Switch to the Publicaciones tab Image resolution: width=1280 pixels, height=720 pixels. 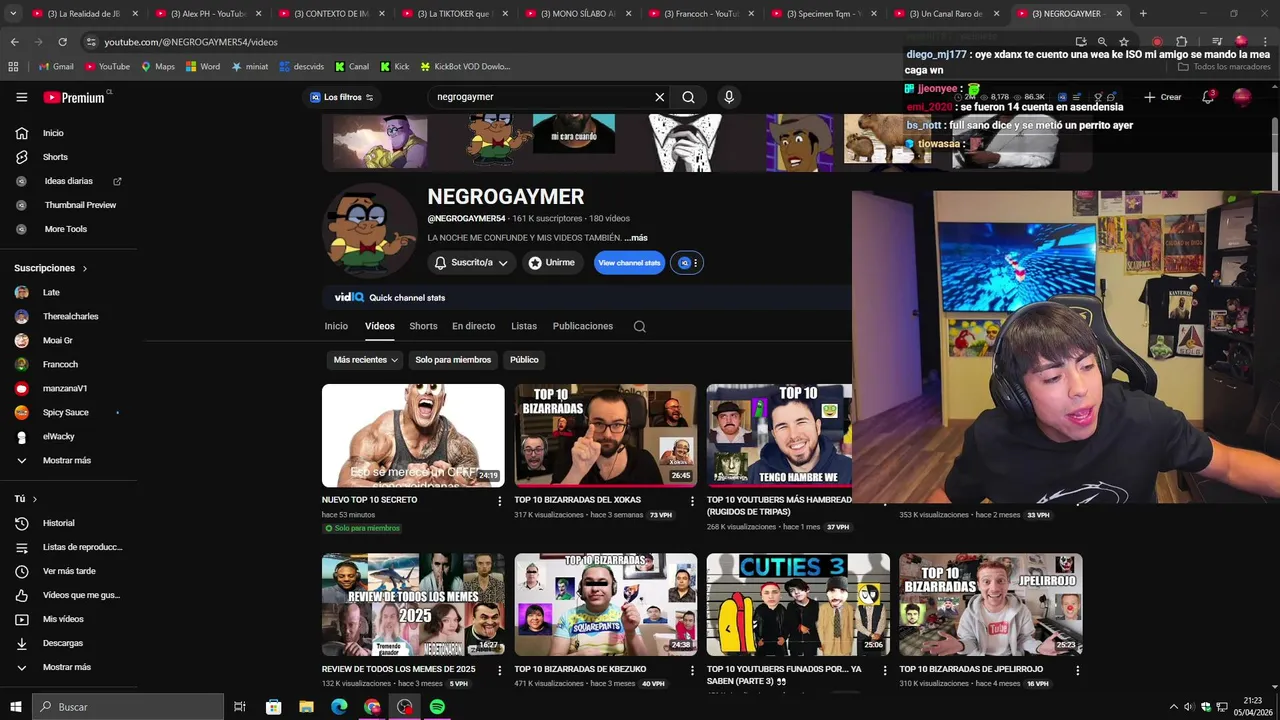point(583,326)
